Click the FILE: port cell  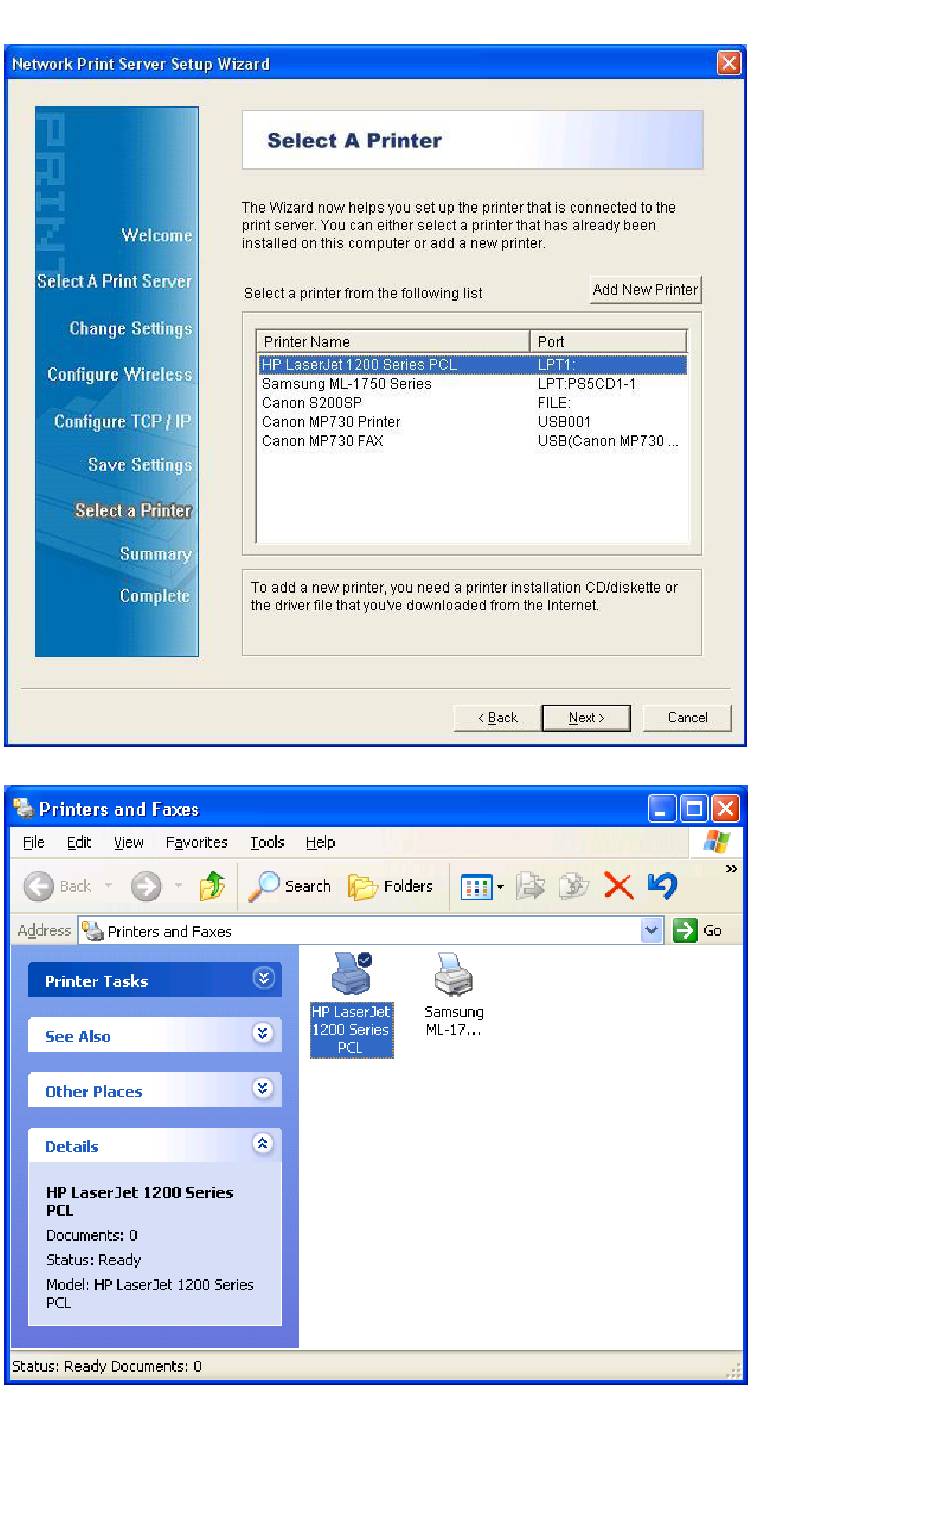pos(554,403)
